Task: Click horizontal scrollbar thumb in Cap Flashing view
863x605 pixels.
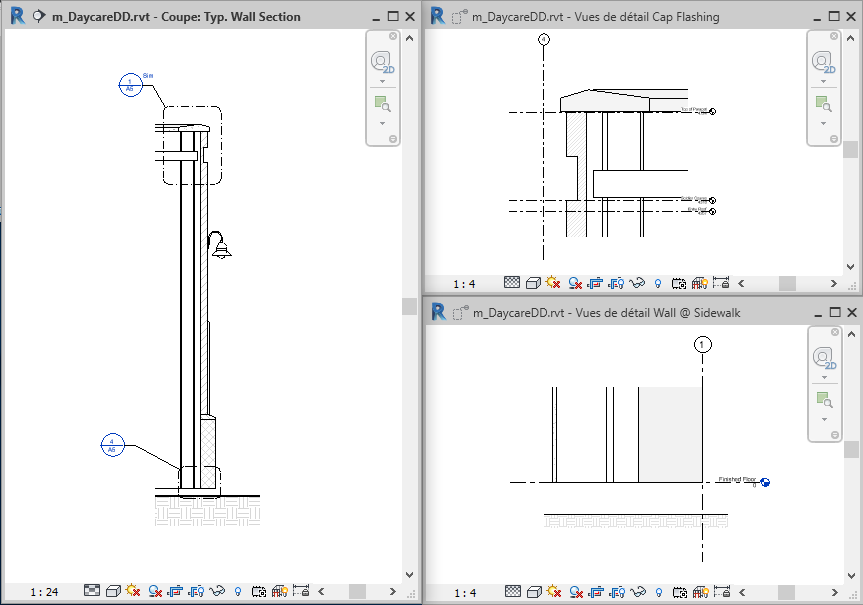Action: pyautogui.click(x=787, y=284)
